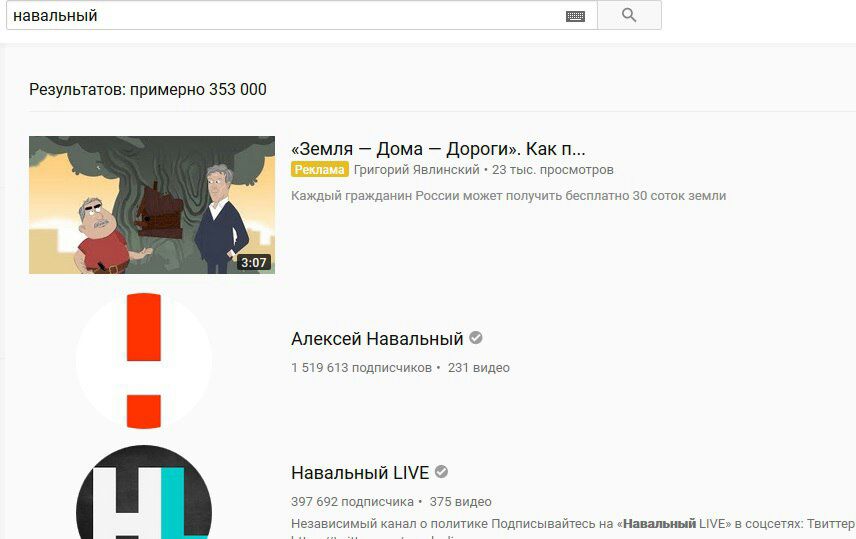
Task: Open the Яблинский ad video thumbnail
Action: tap(152, 205)
